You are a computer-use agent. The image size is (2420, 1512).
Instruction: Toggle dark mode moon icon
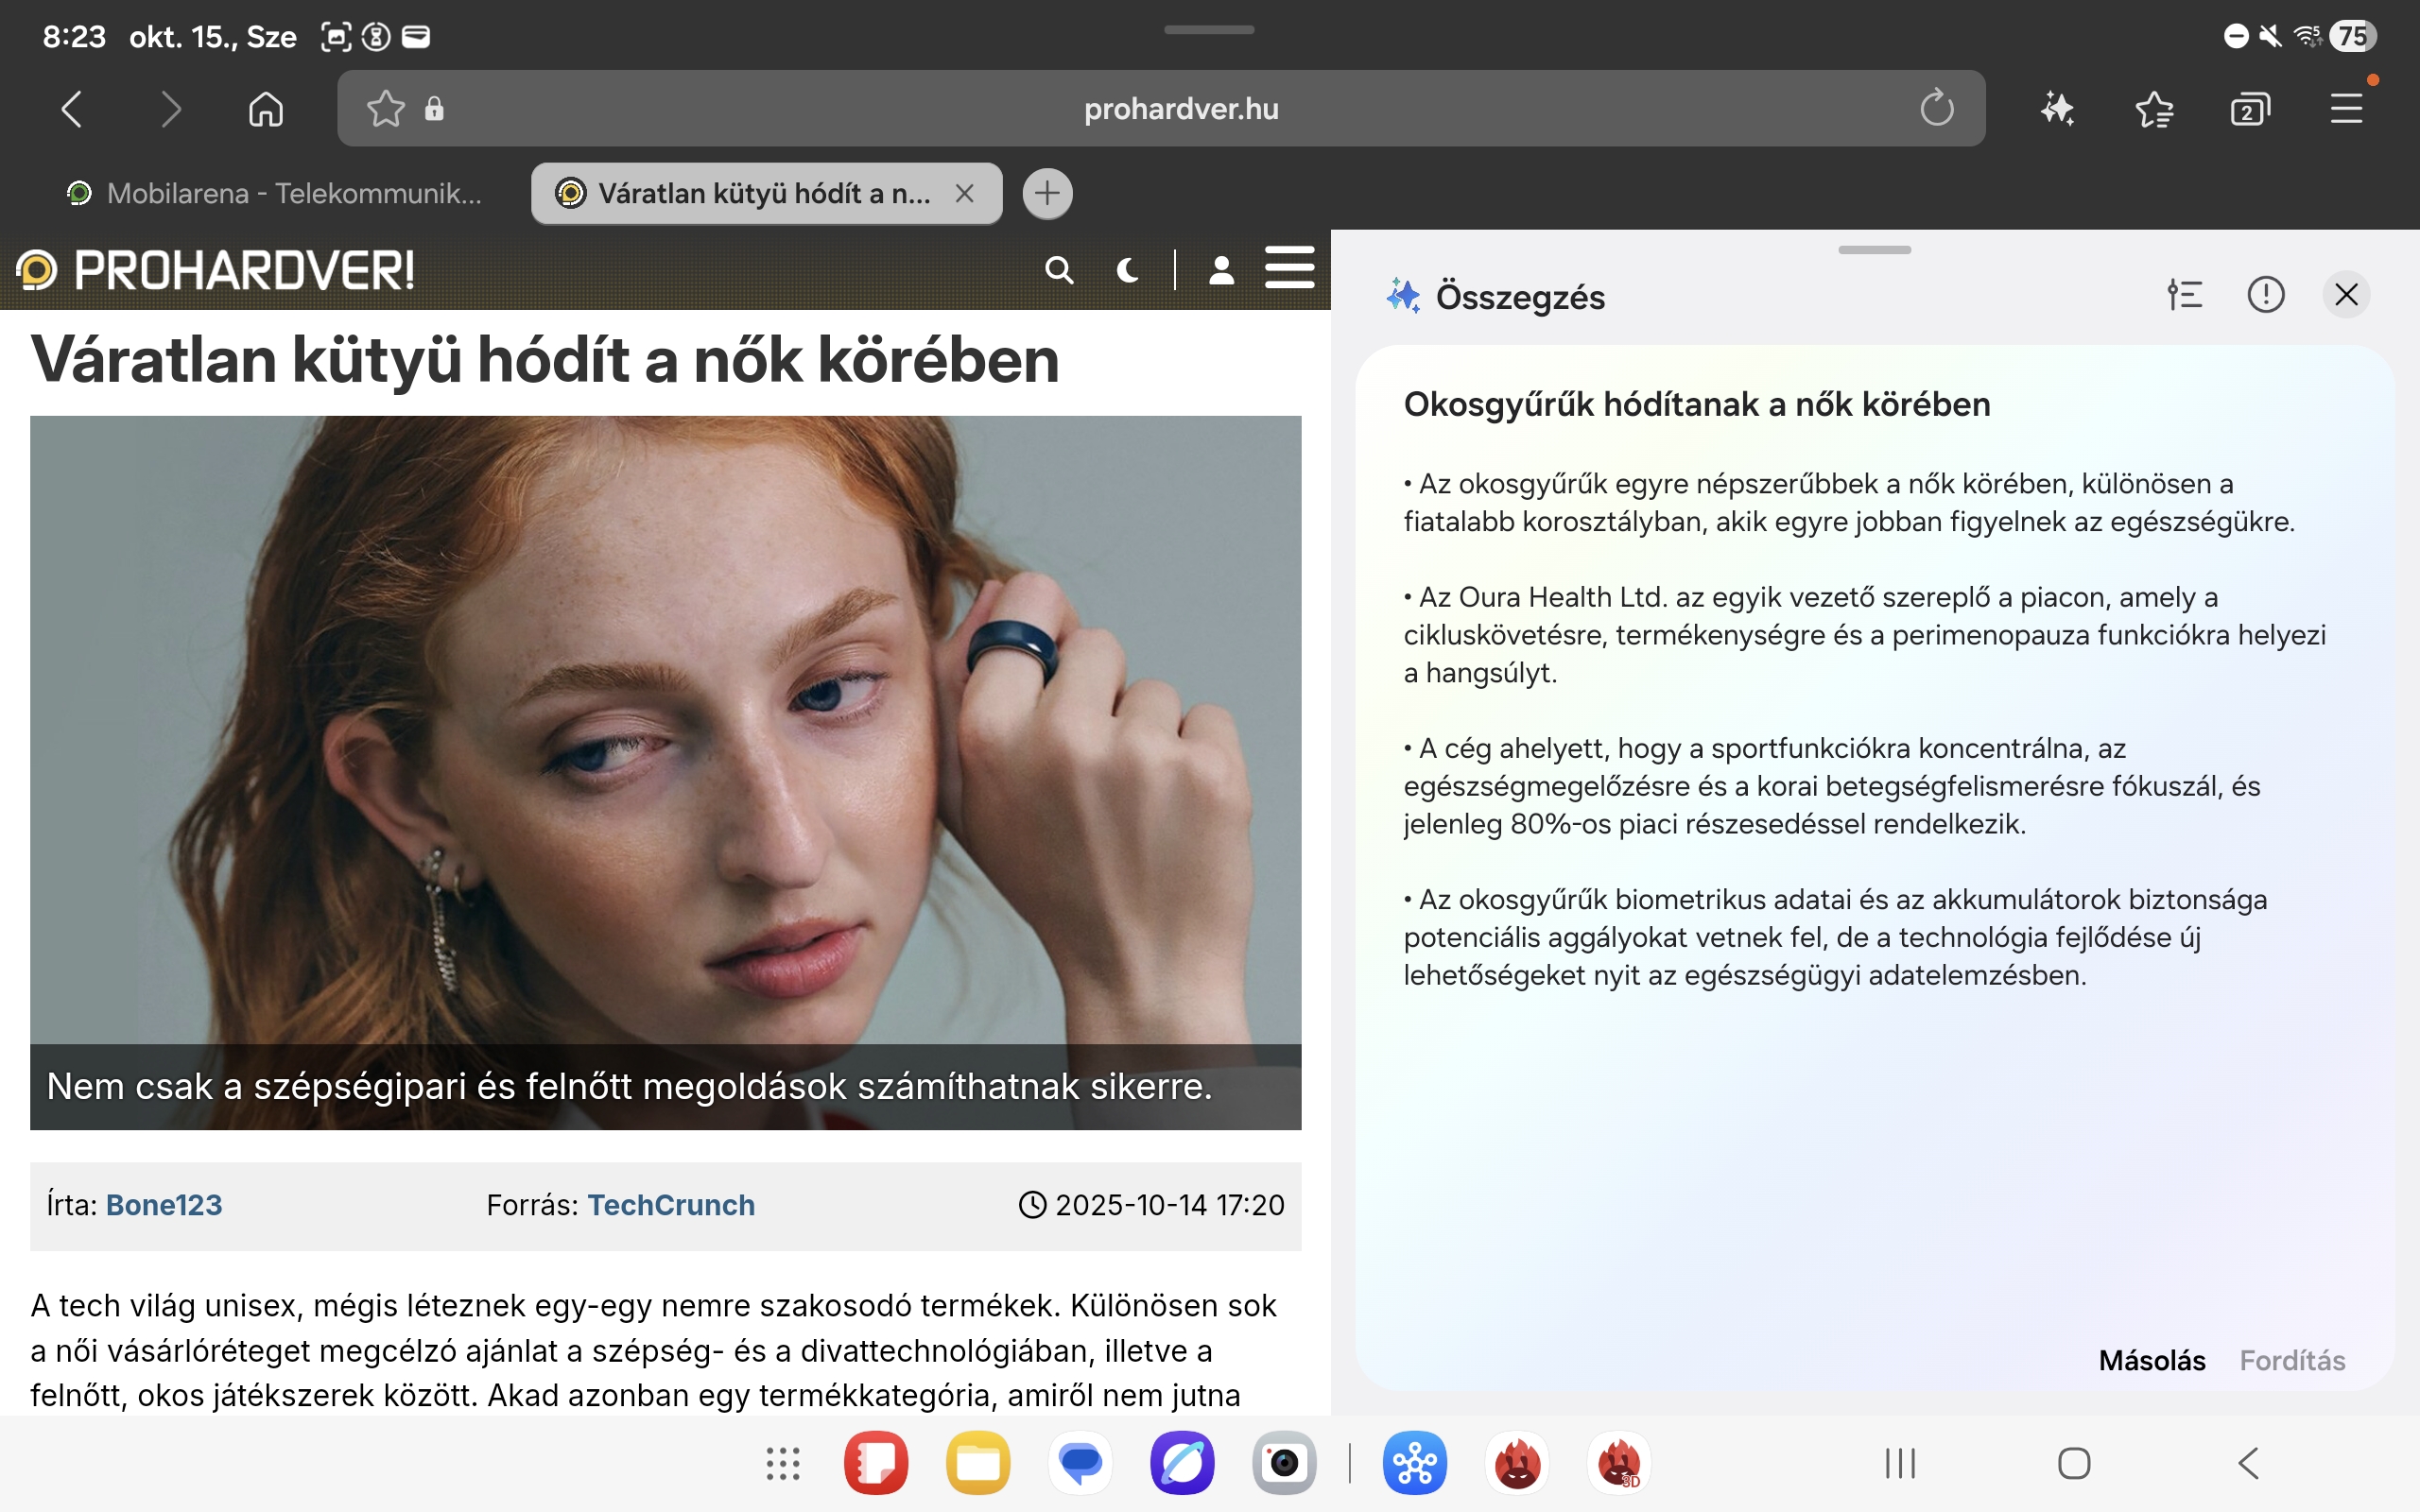coord(1128,270)
